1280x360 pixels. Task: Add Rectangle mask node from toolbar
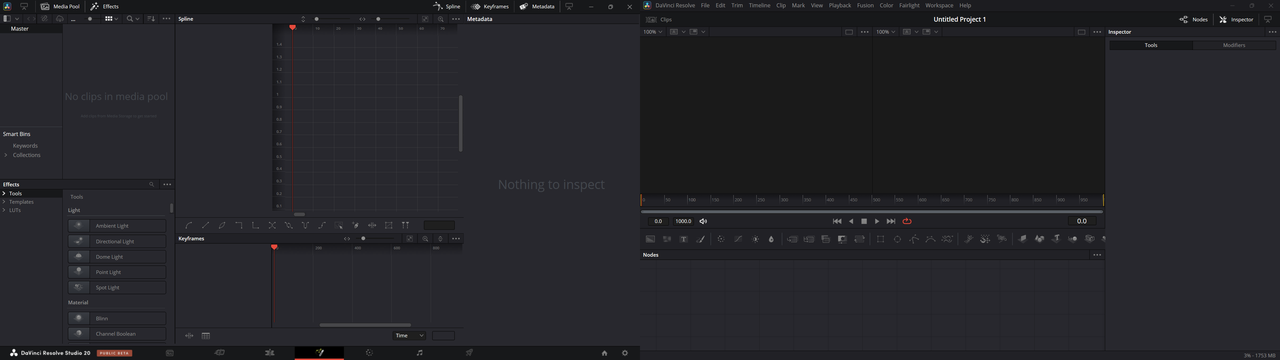coord(880,239)
